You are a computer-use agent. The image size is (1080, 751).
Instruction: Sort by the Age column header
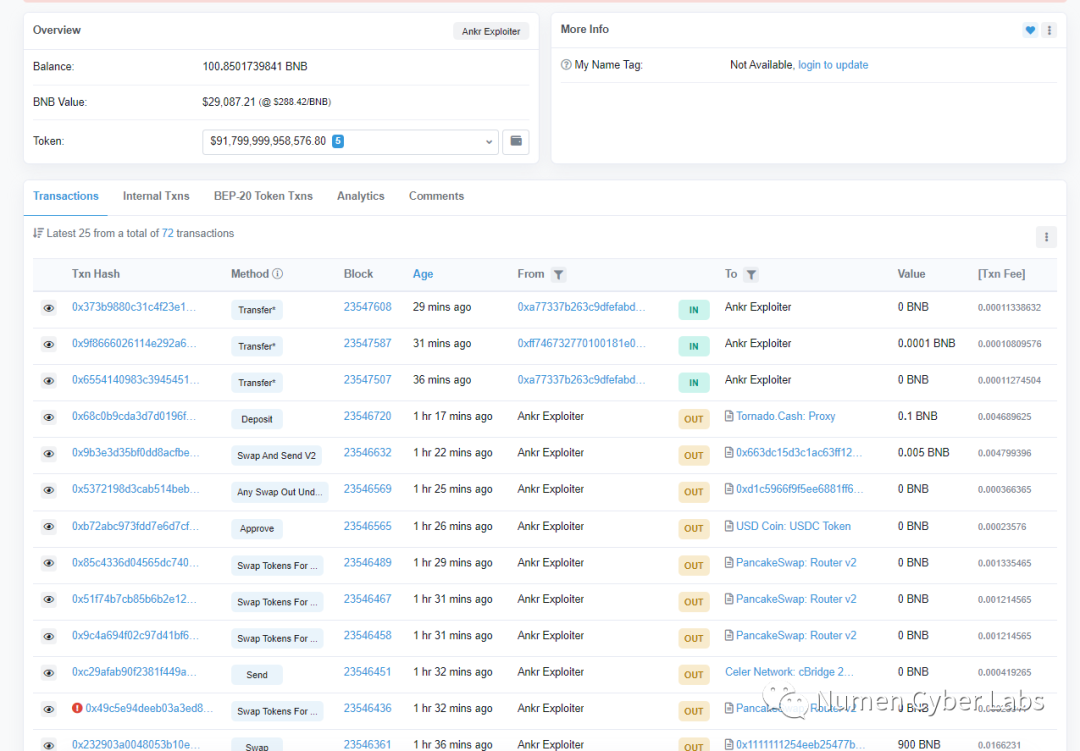coord(423,274)
